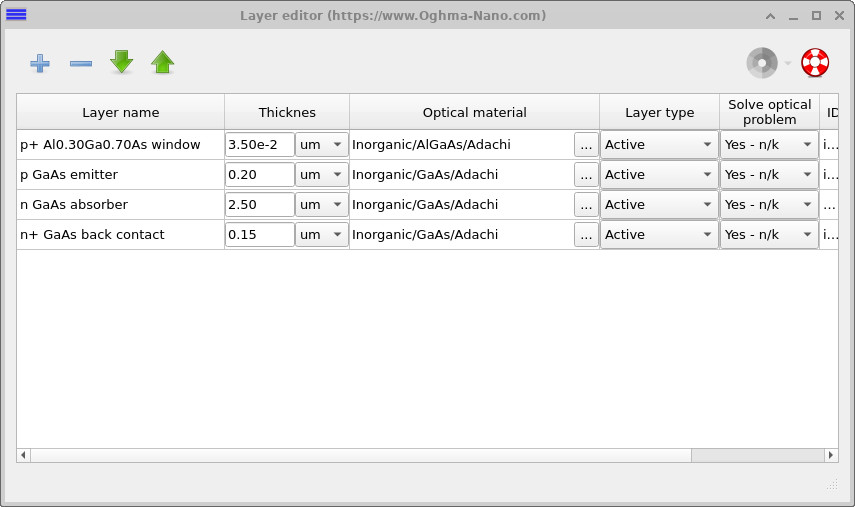Screen dimensions: 855x507
Task: Click the Thicknes column header
Action: click(x=287, y=112)
